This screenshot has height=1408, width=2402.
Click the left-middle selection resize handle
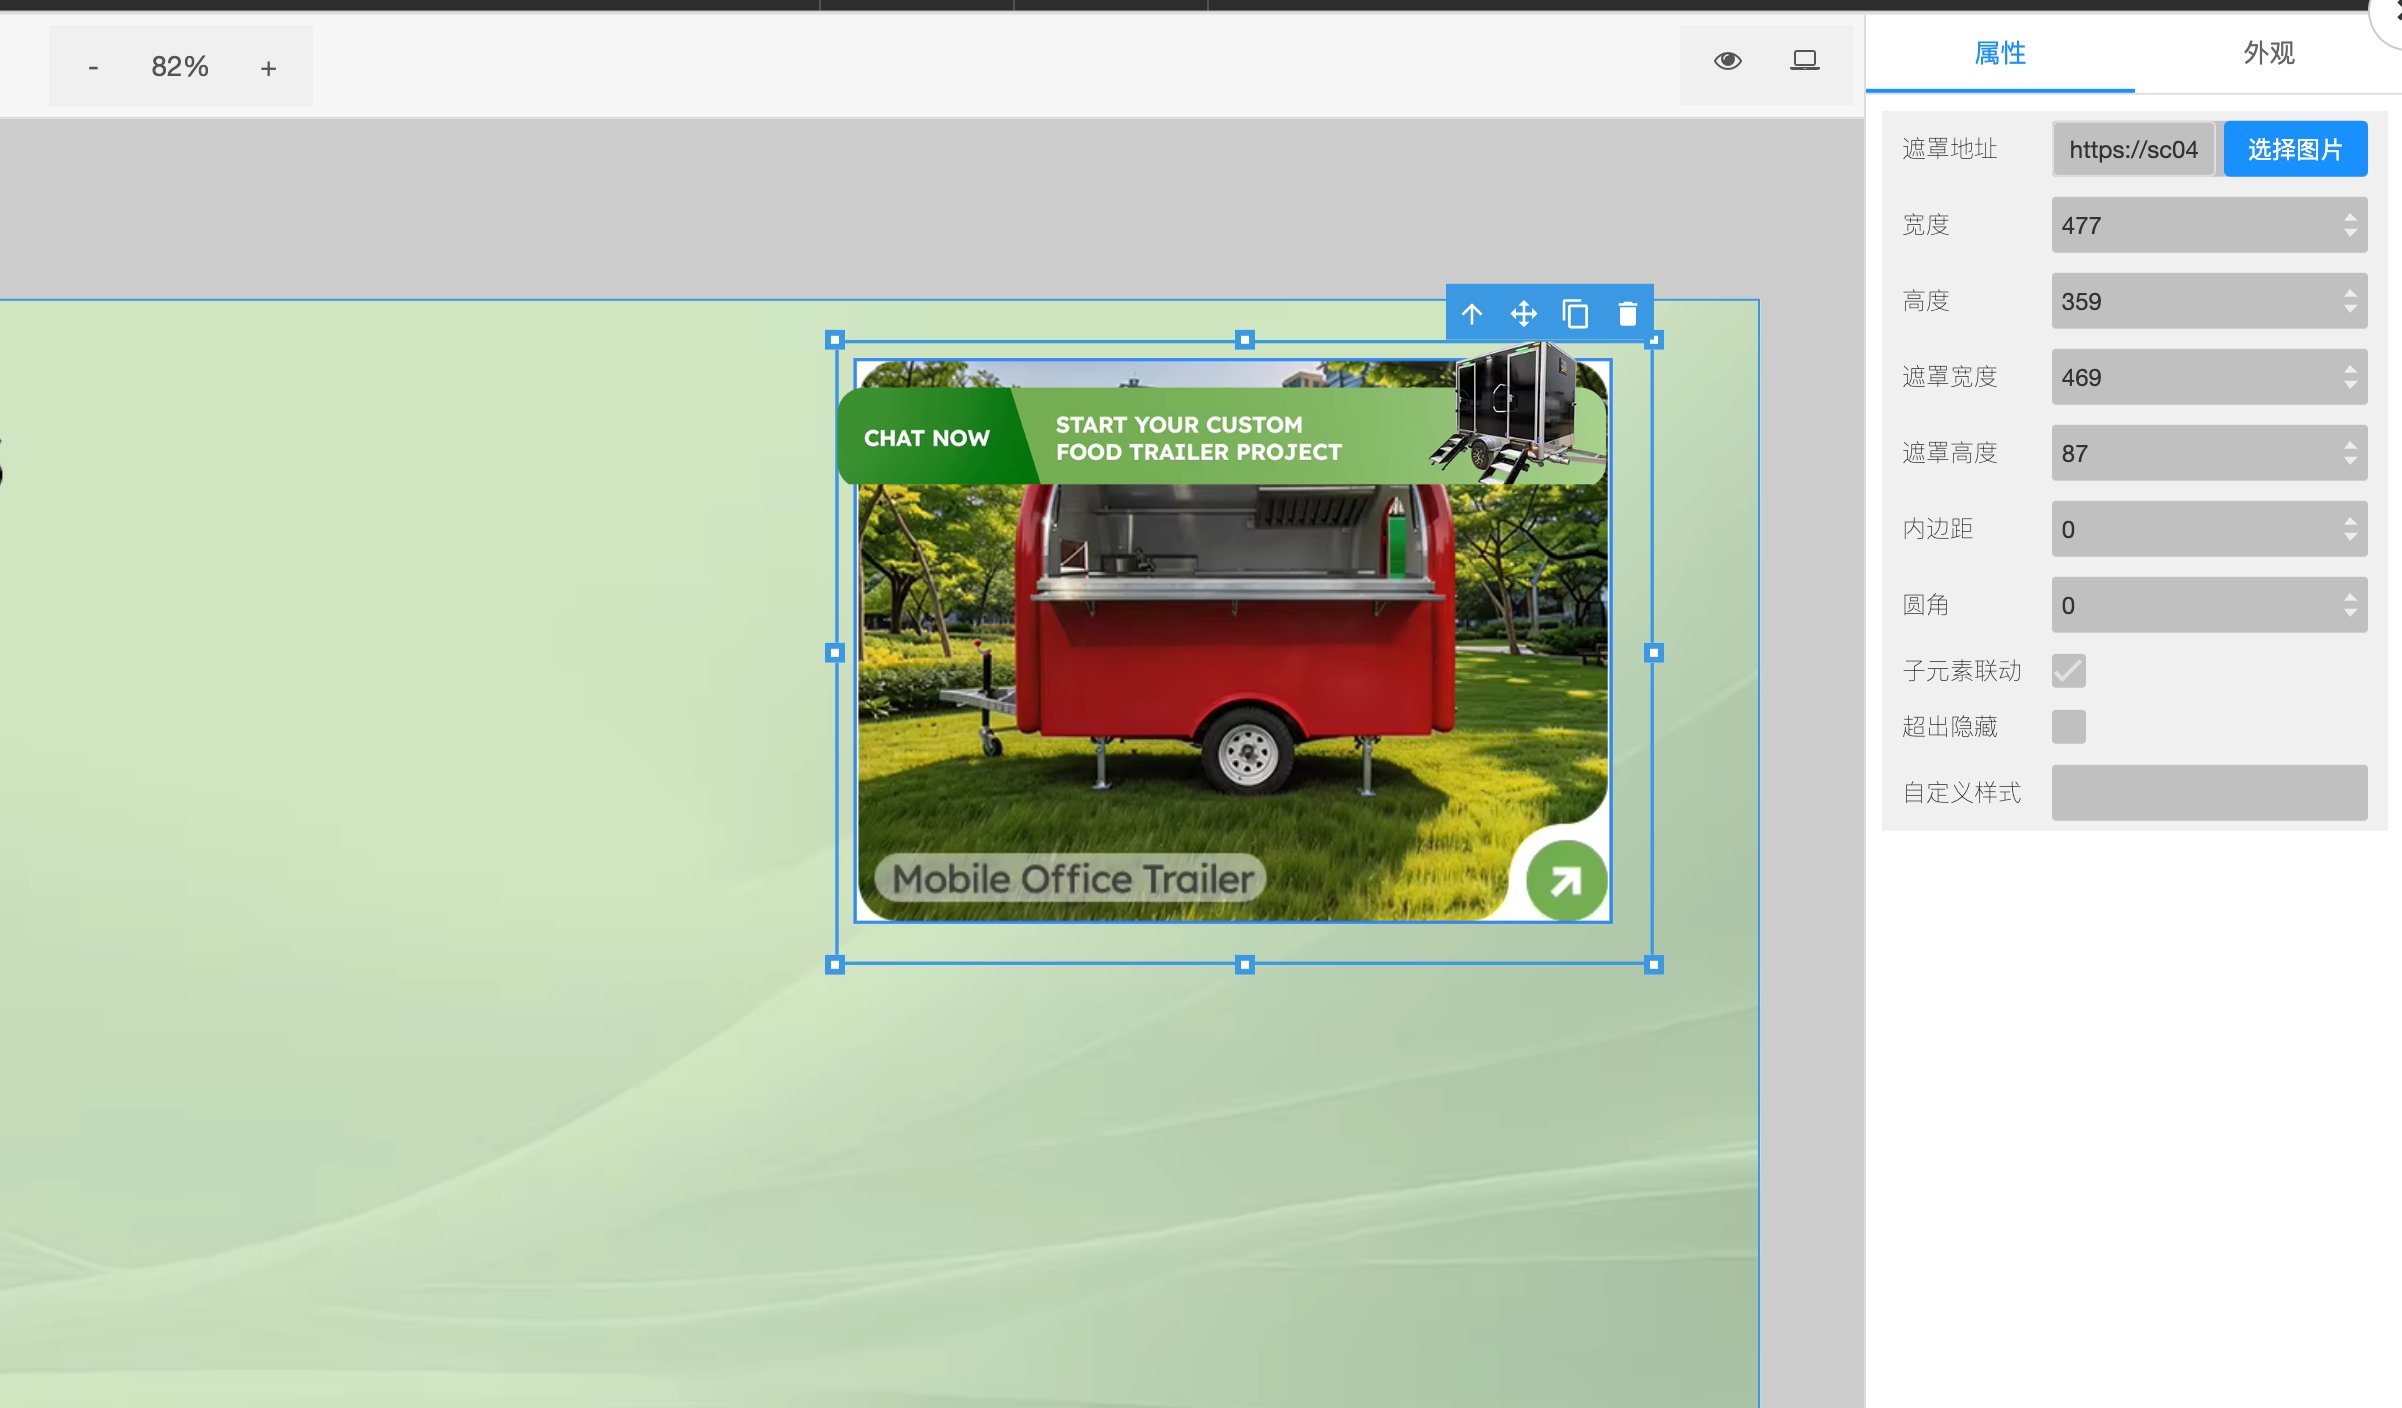pyautogui.click(x=835, y=653)
